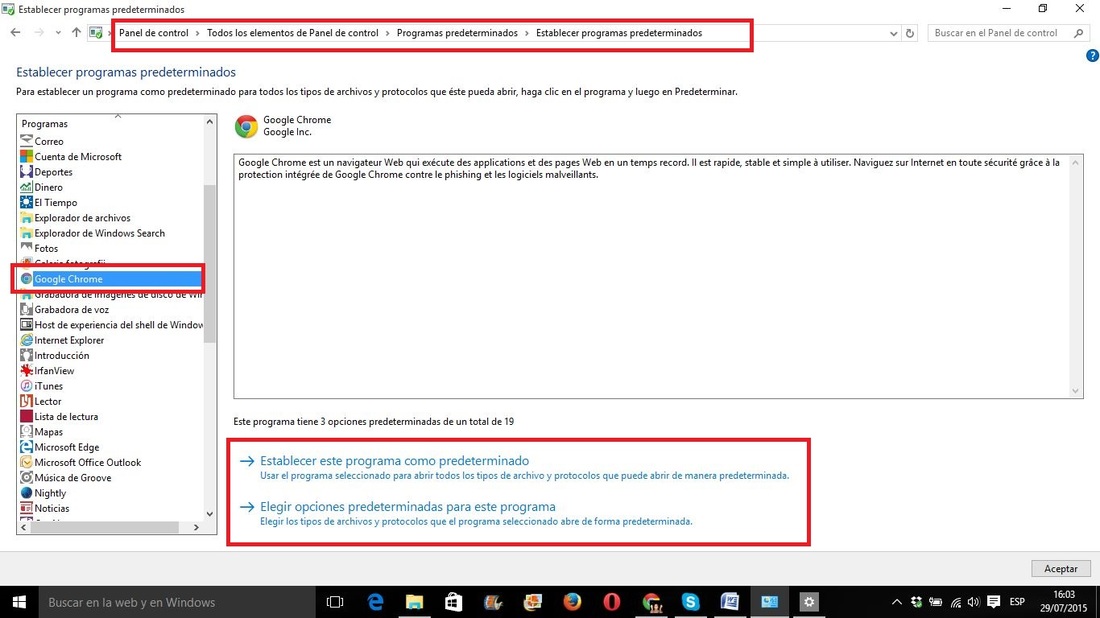
Task: Go up one level with up arrow
Action: click(76, 33)
